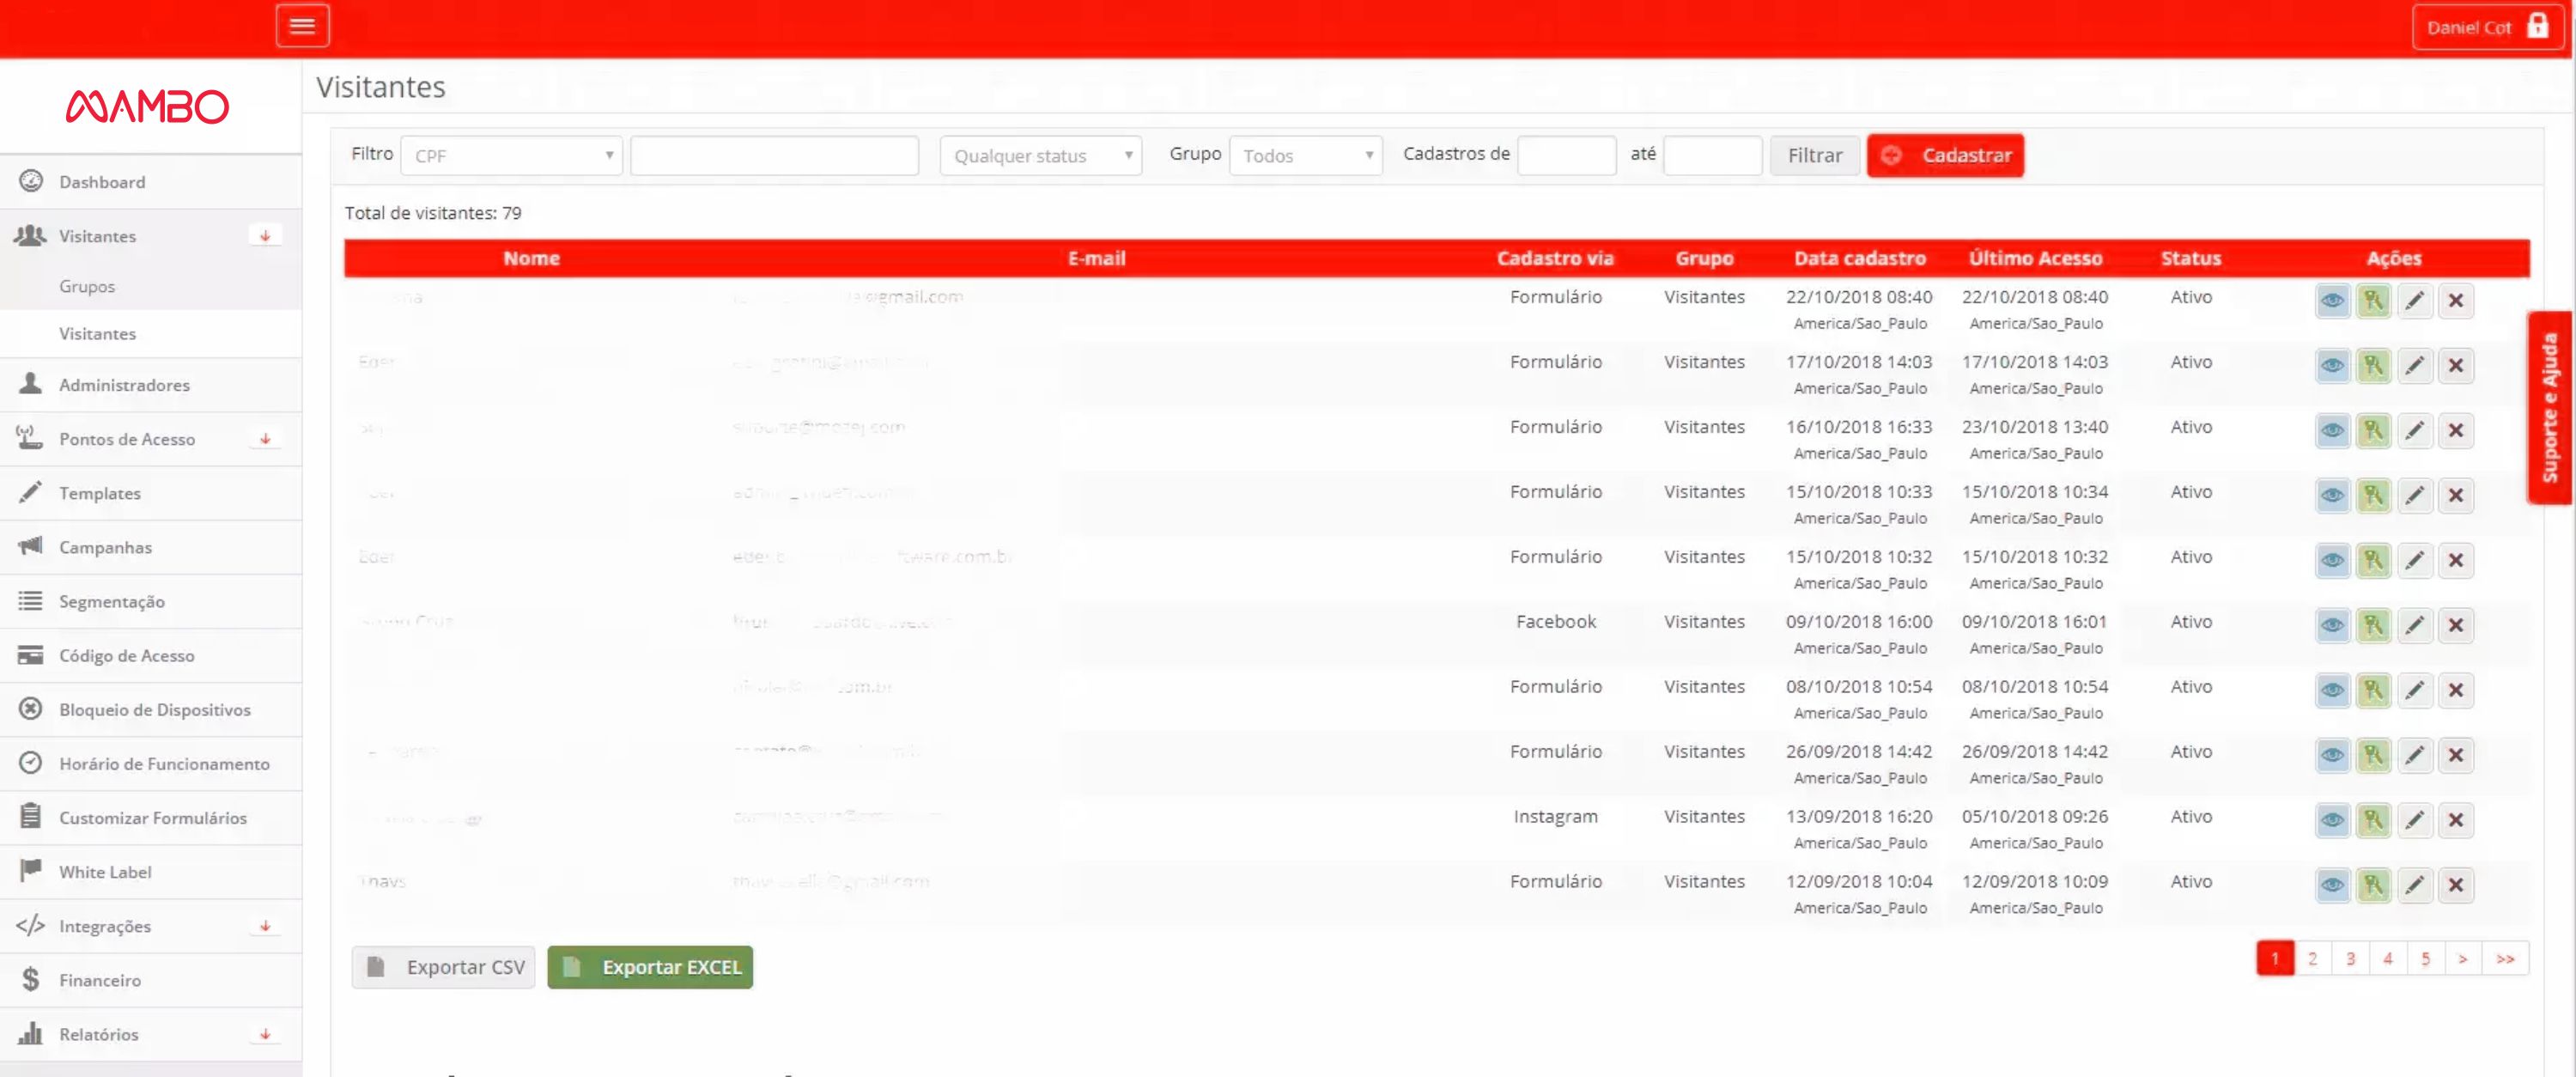Go to page 5 of the visitors
Screen dimensions: 2576x1077
pyautogui.click(x=2425, y=958)
